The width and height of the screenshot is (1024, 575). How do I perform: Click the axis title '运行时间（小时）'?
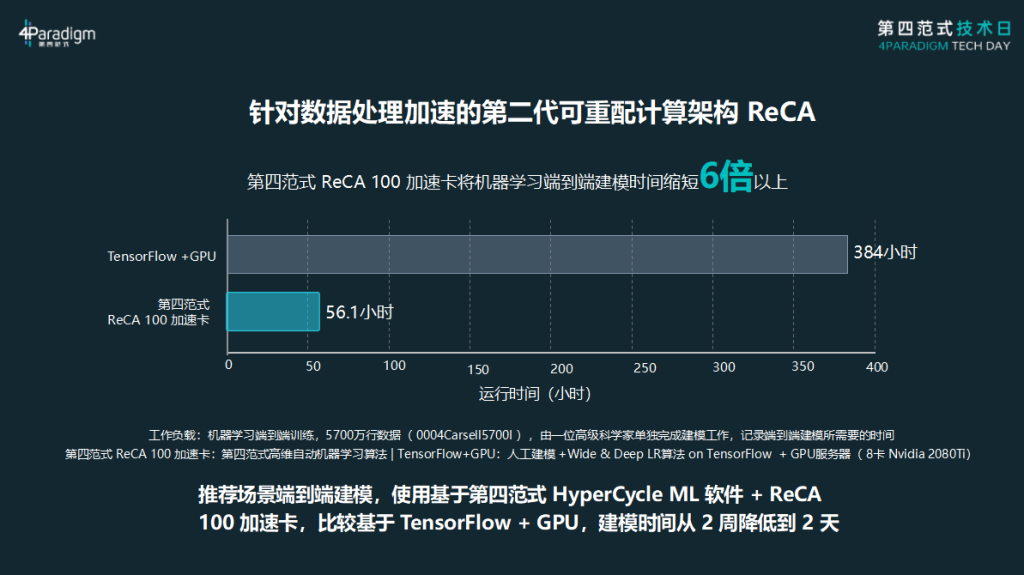(535, 394)
